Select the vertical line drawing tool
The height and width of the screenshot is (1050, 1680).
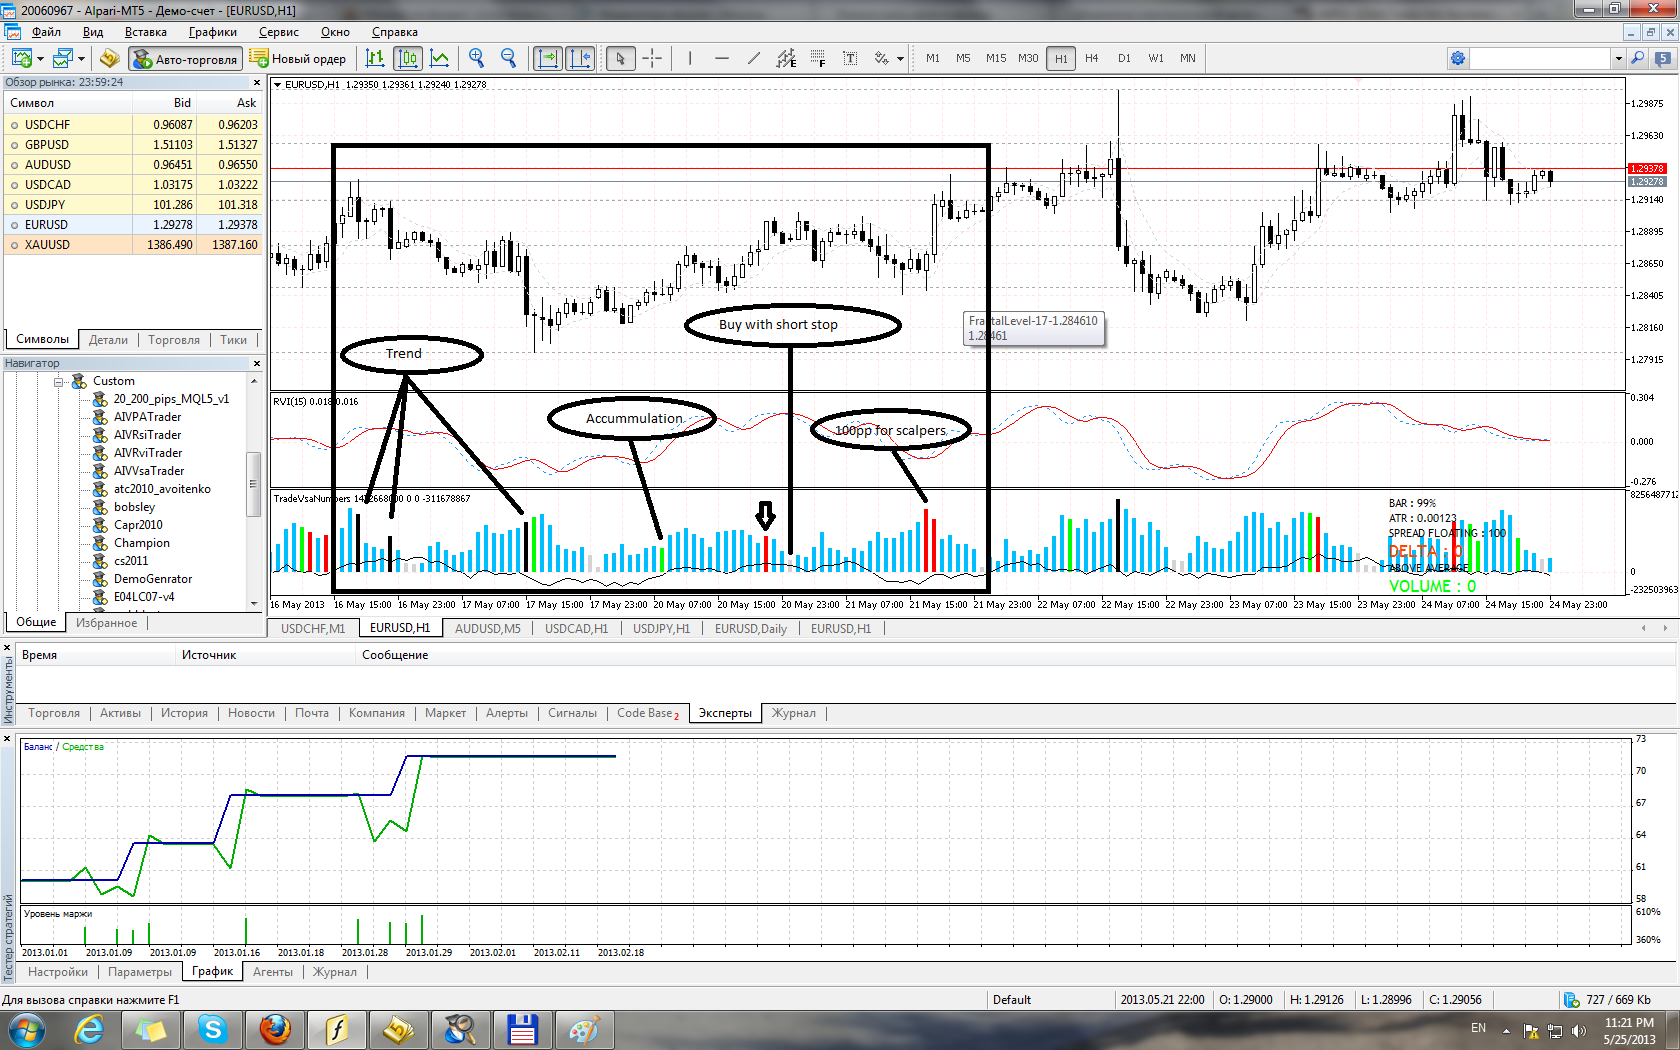pos(690,58)
